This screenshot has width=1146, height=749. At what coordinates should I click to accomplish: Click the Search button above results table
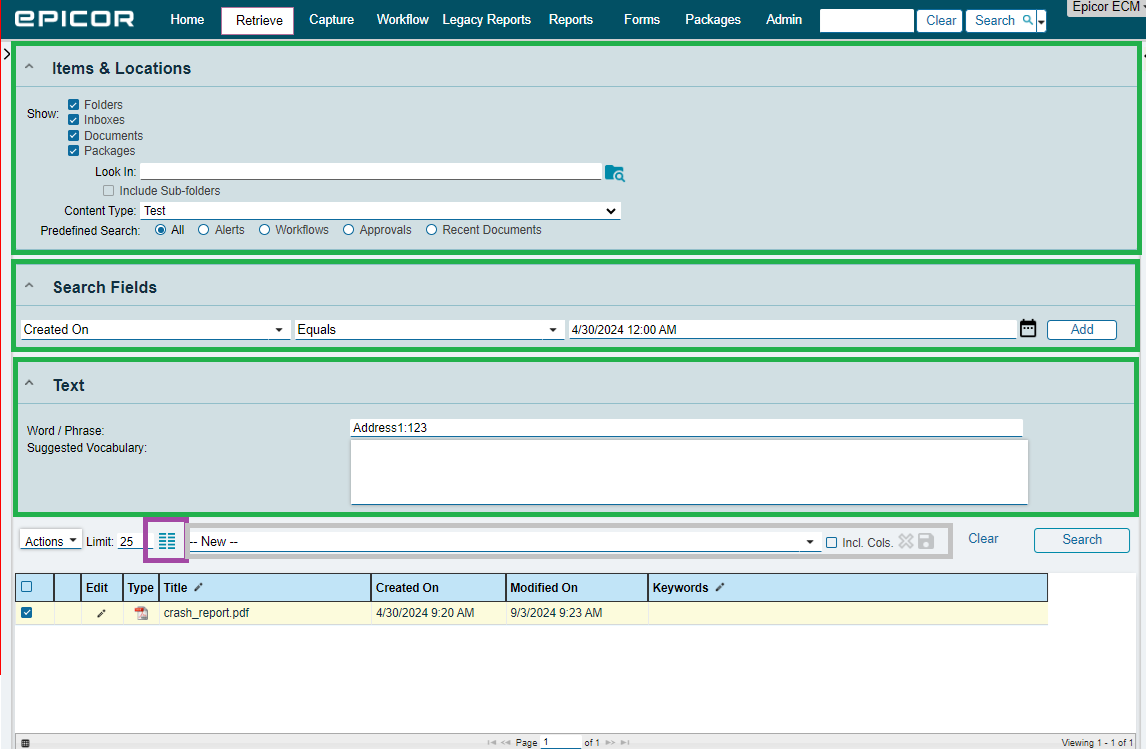coord(1082,540)
